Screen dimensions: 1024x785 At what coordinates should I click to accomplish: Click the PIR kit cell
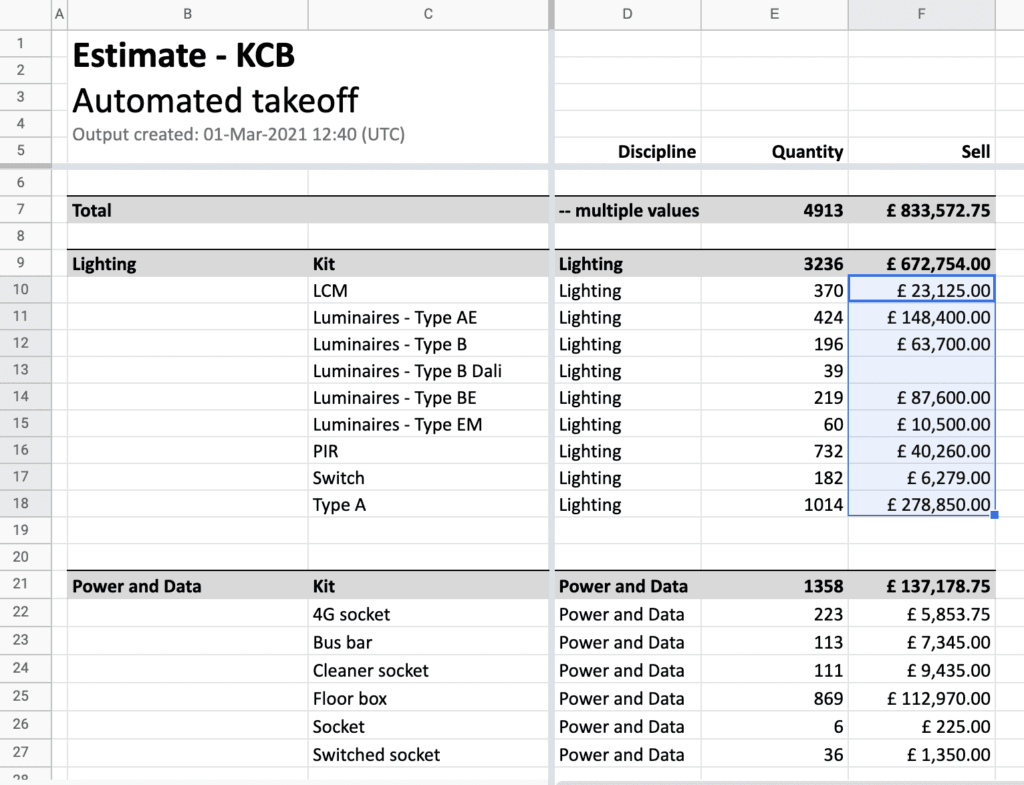pyautogui.click(x=428, y=451)
